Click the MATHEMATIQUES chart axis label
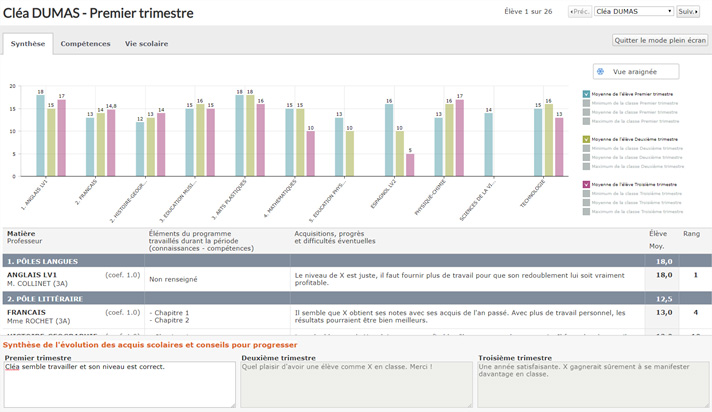This screenshot has height=412, width=712. pos(280,198)
